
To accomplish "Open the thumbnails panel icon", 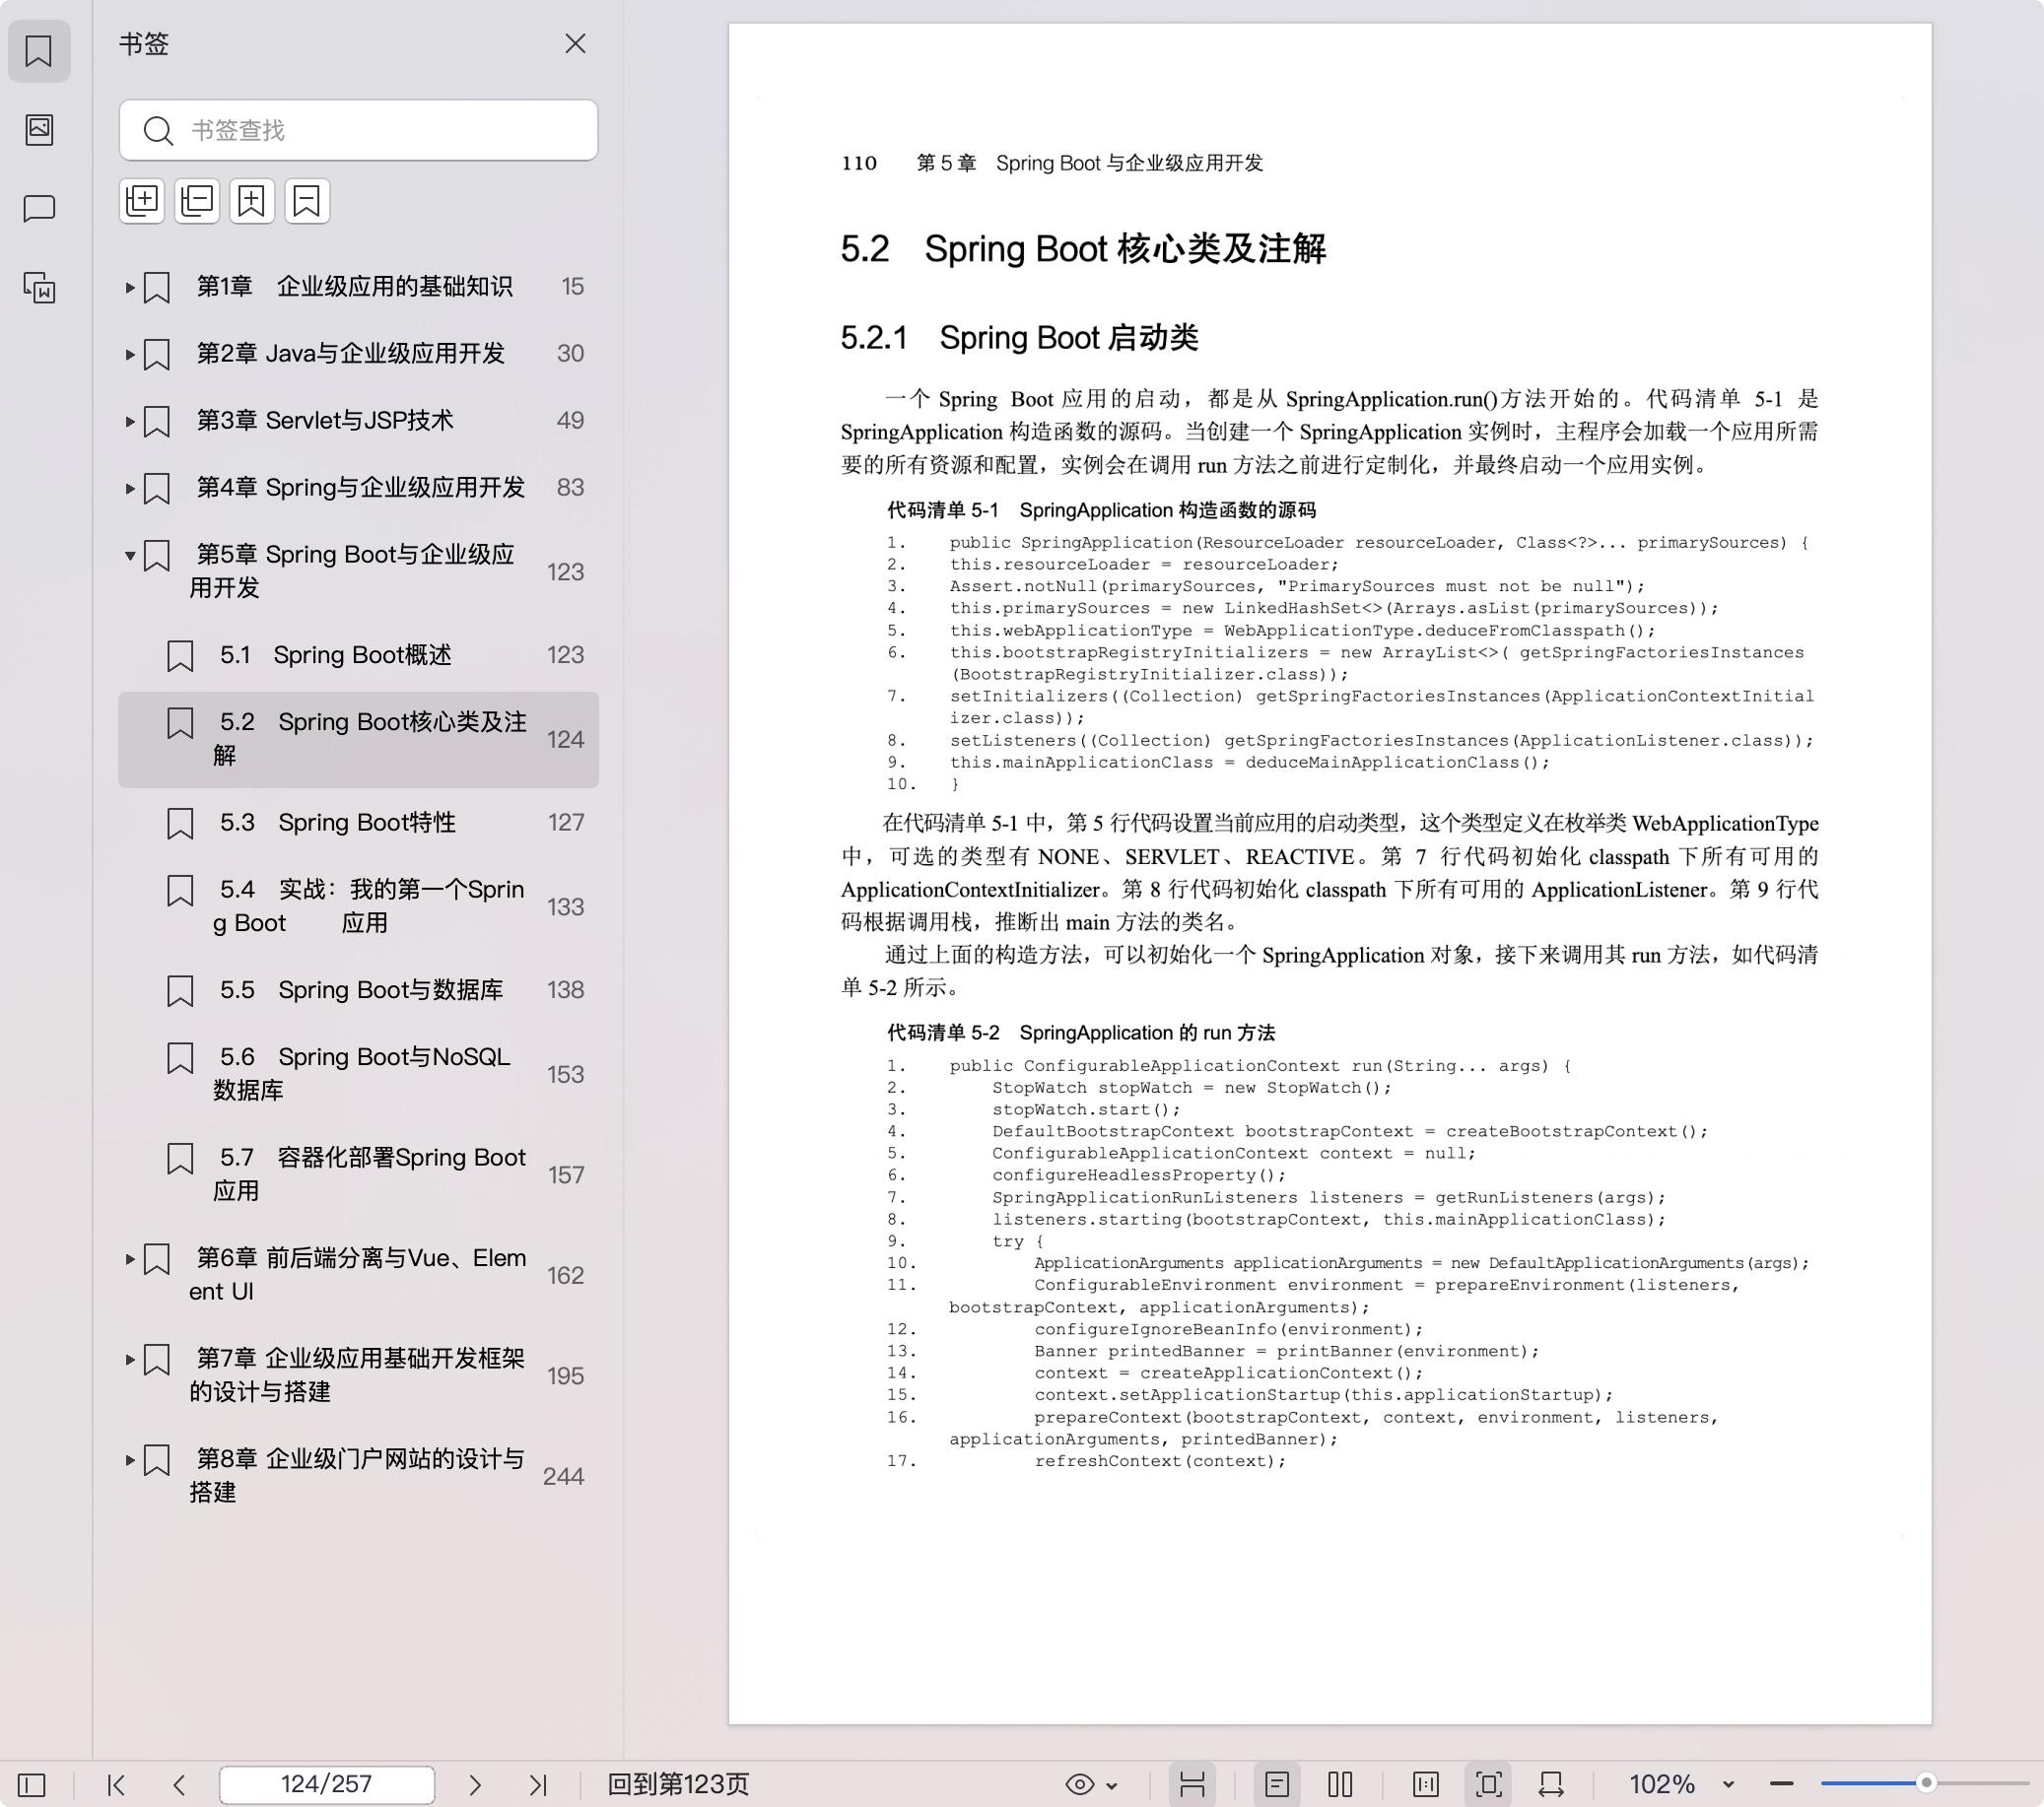I will coord(39,129).
